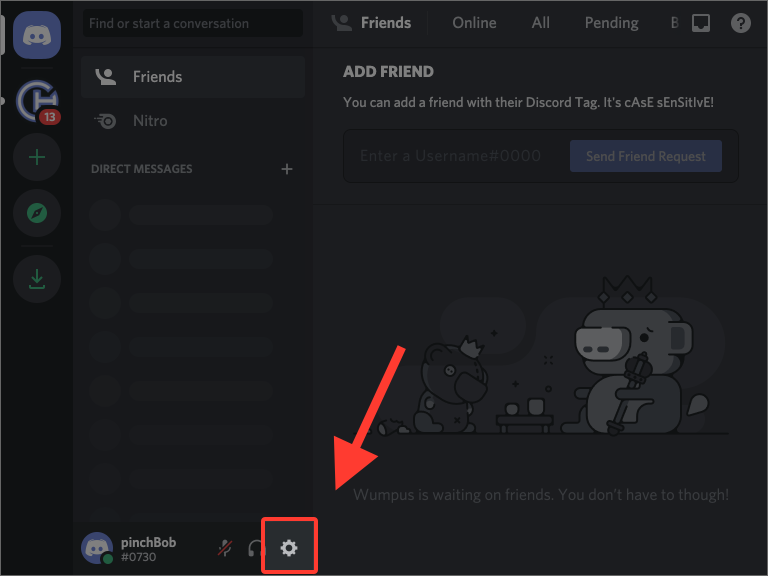Click the Send Friend Request button

(646, 156)
